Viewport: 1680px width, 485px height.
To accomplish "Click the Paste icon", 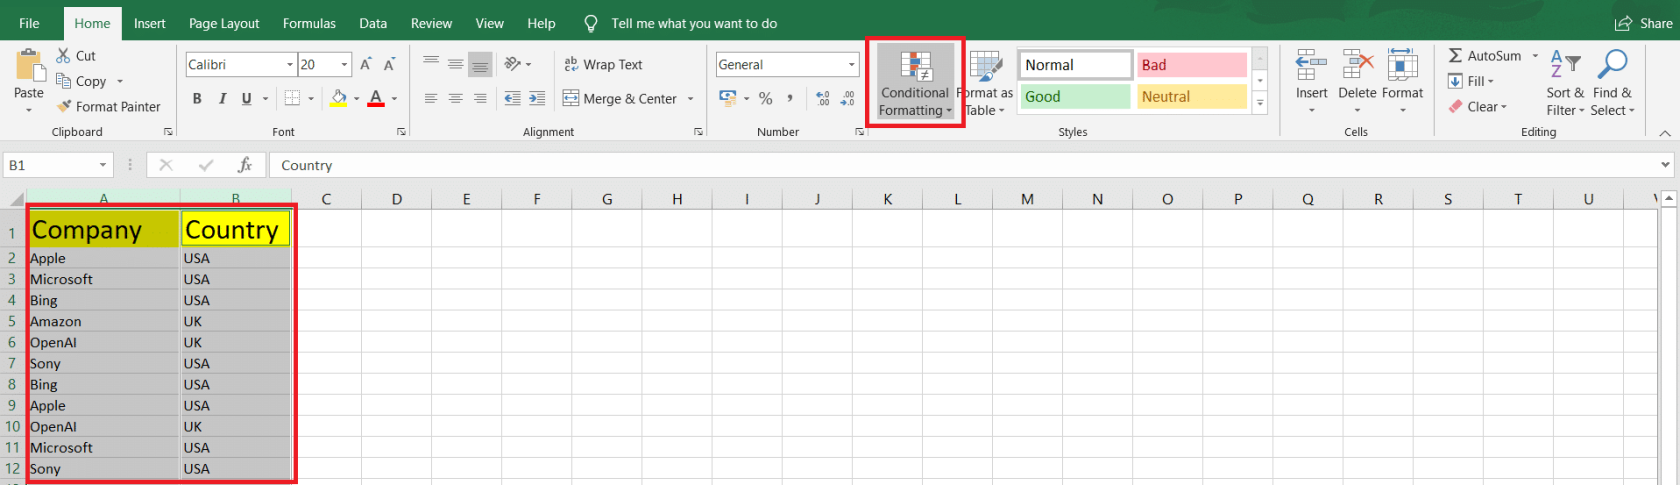I will [29, 66].
